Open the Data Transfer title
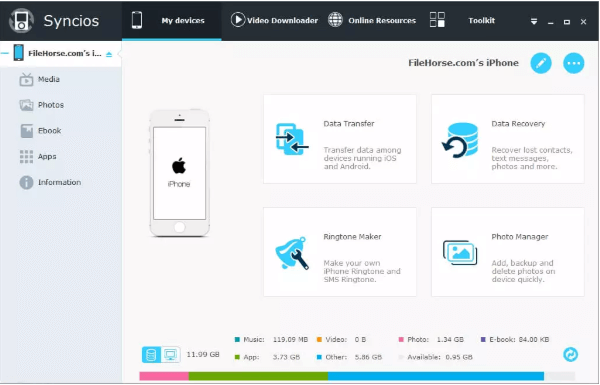The image size is (600, 385). point(349,124)
